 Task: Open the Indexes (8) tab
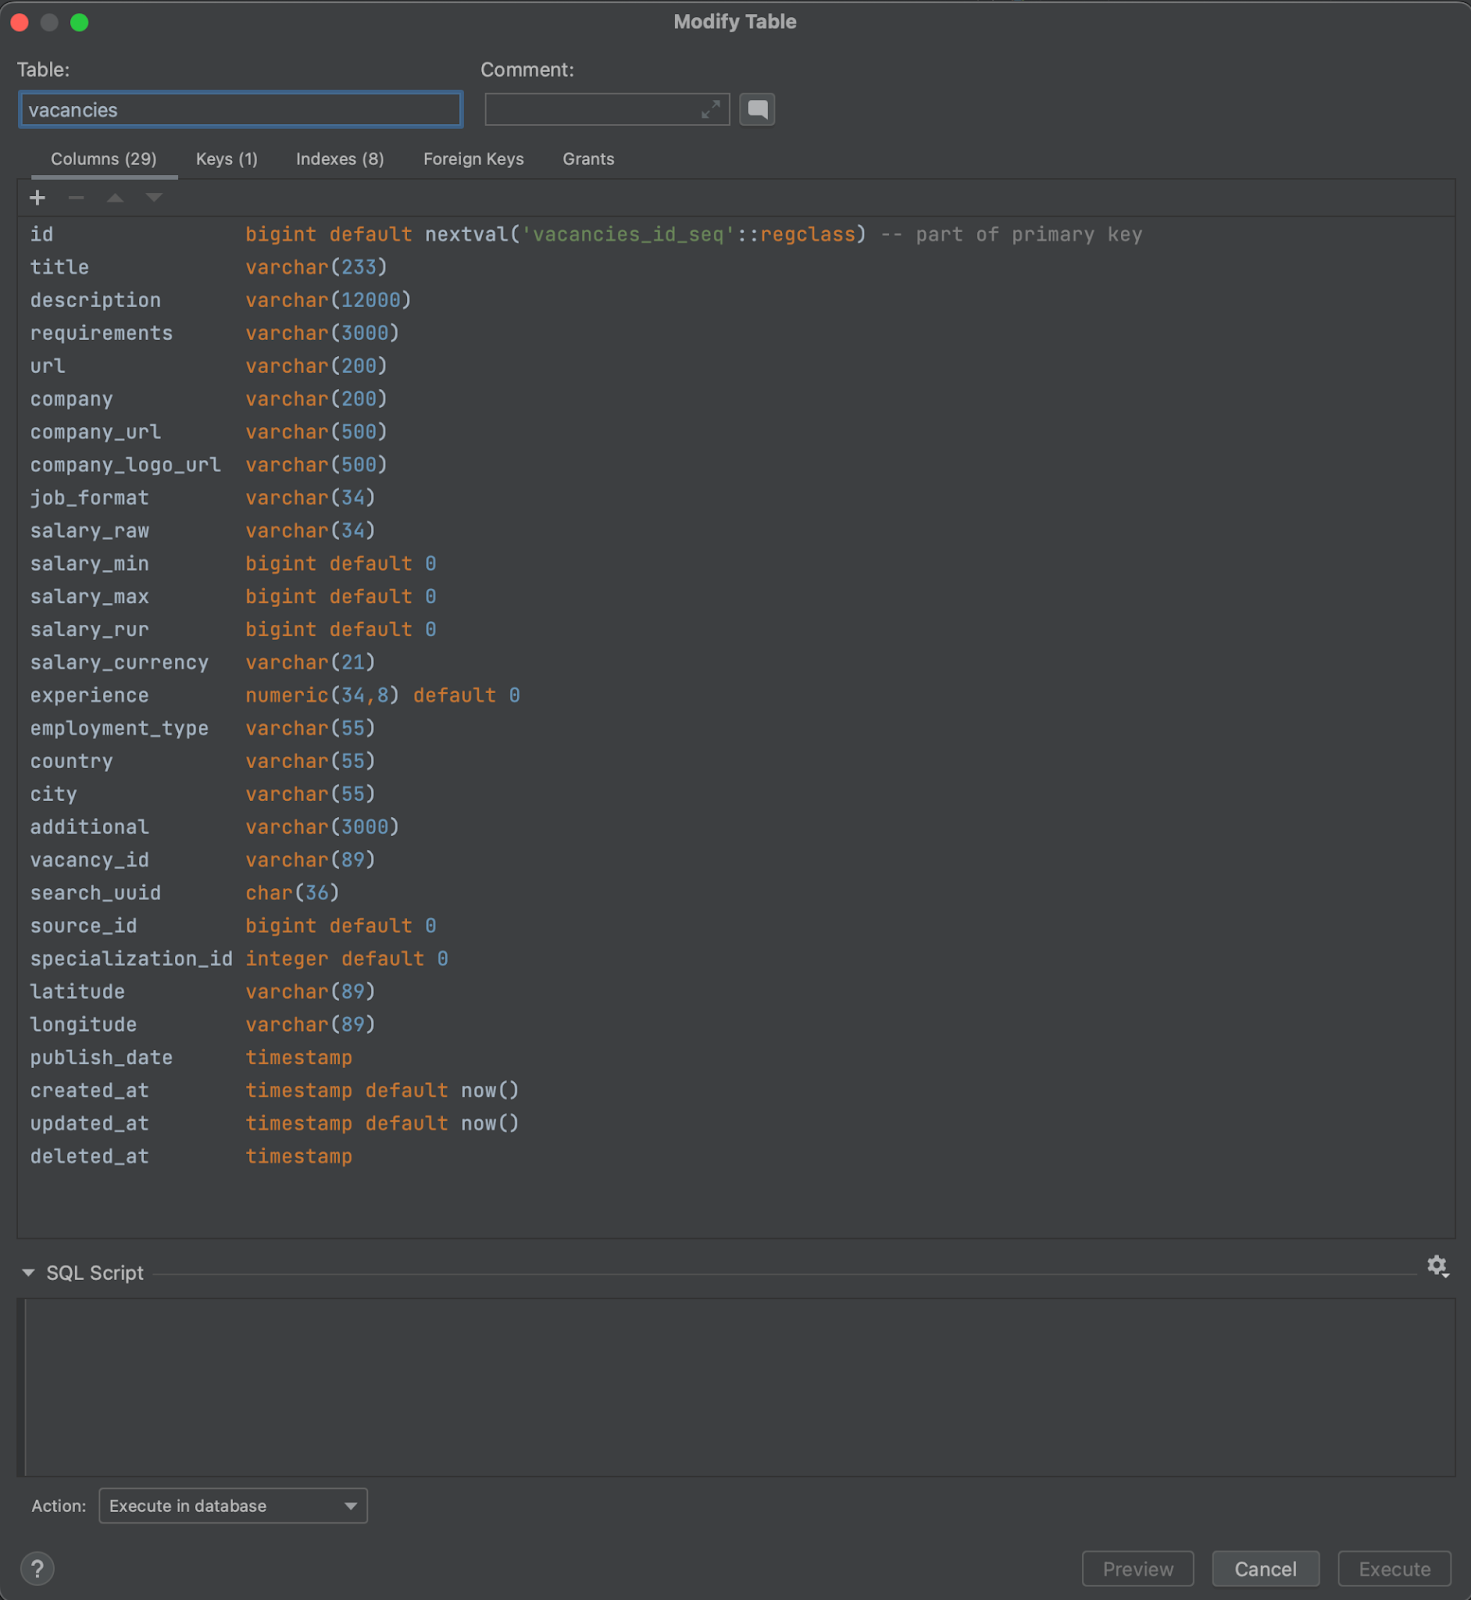tap(339, 159)
